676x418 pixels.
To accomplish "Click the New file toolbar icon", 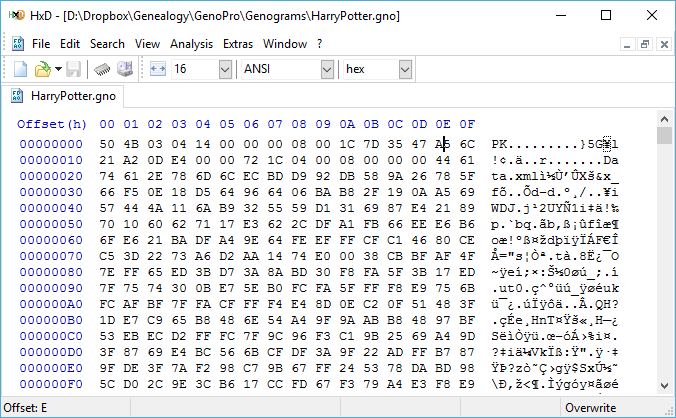I will pyautogui.click(x=20, y=69).
